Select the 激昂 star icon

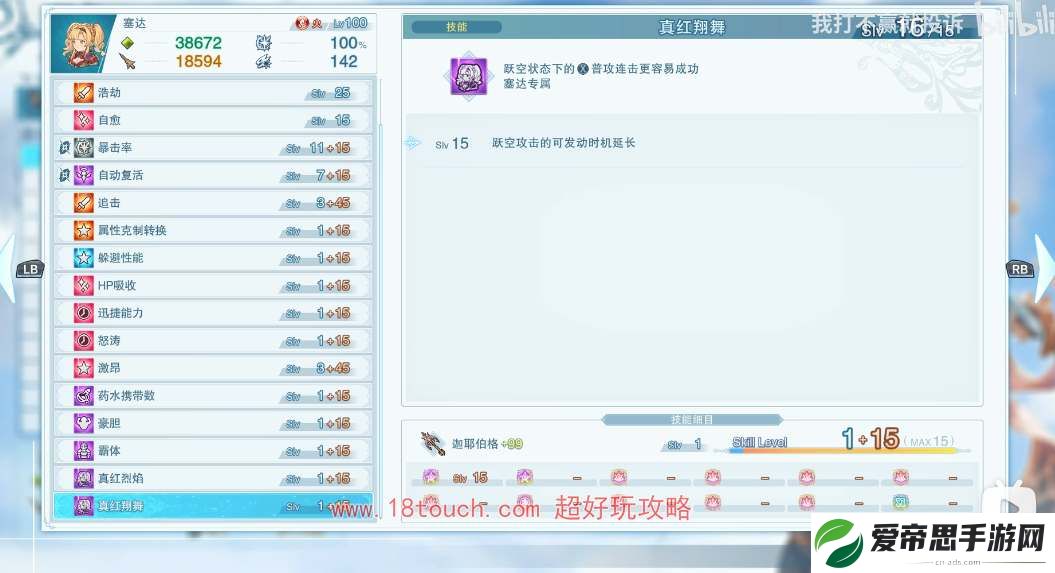tap(83, 368)
